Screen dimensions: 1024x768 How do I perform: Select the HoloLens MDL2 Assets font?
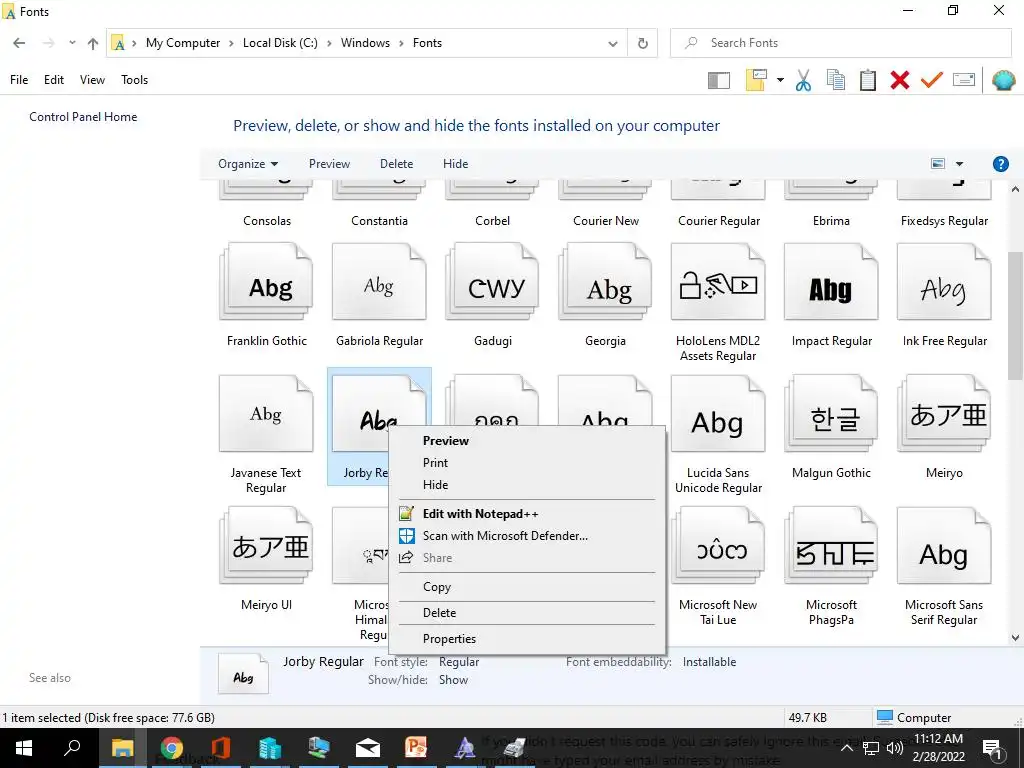pyautogui.click(x=718, y=303)
